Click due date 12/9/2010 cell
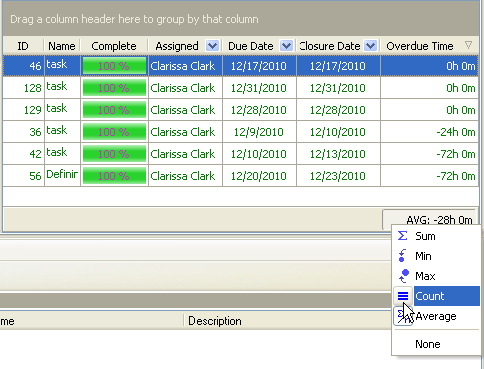484x369 pixels. (259, 132)
